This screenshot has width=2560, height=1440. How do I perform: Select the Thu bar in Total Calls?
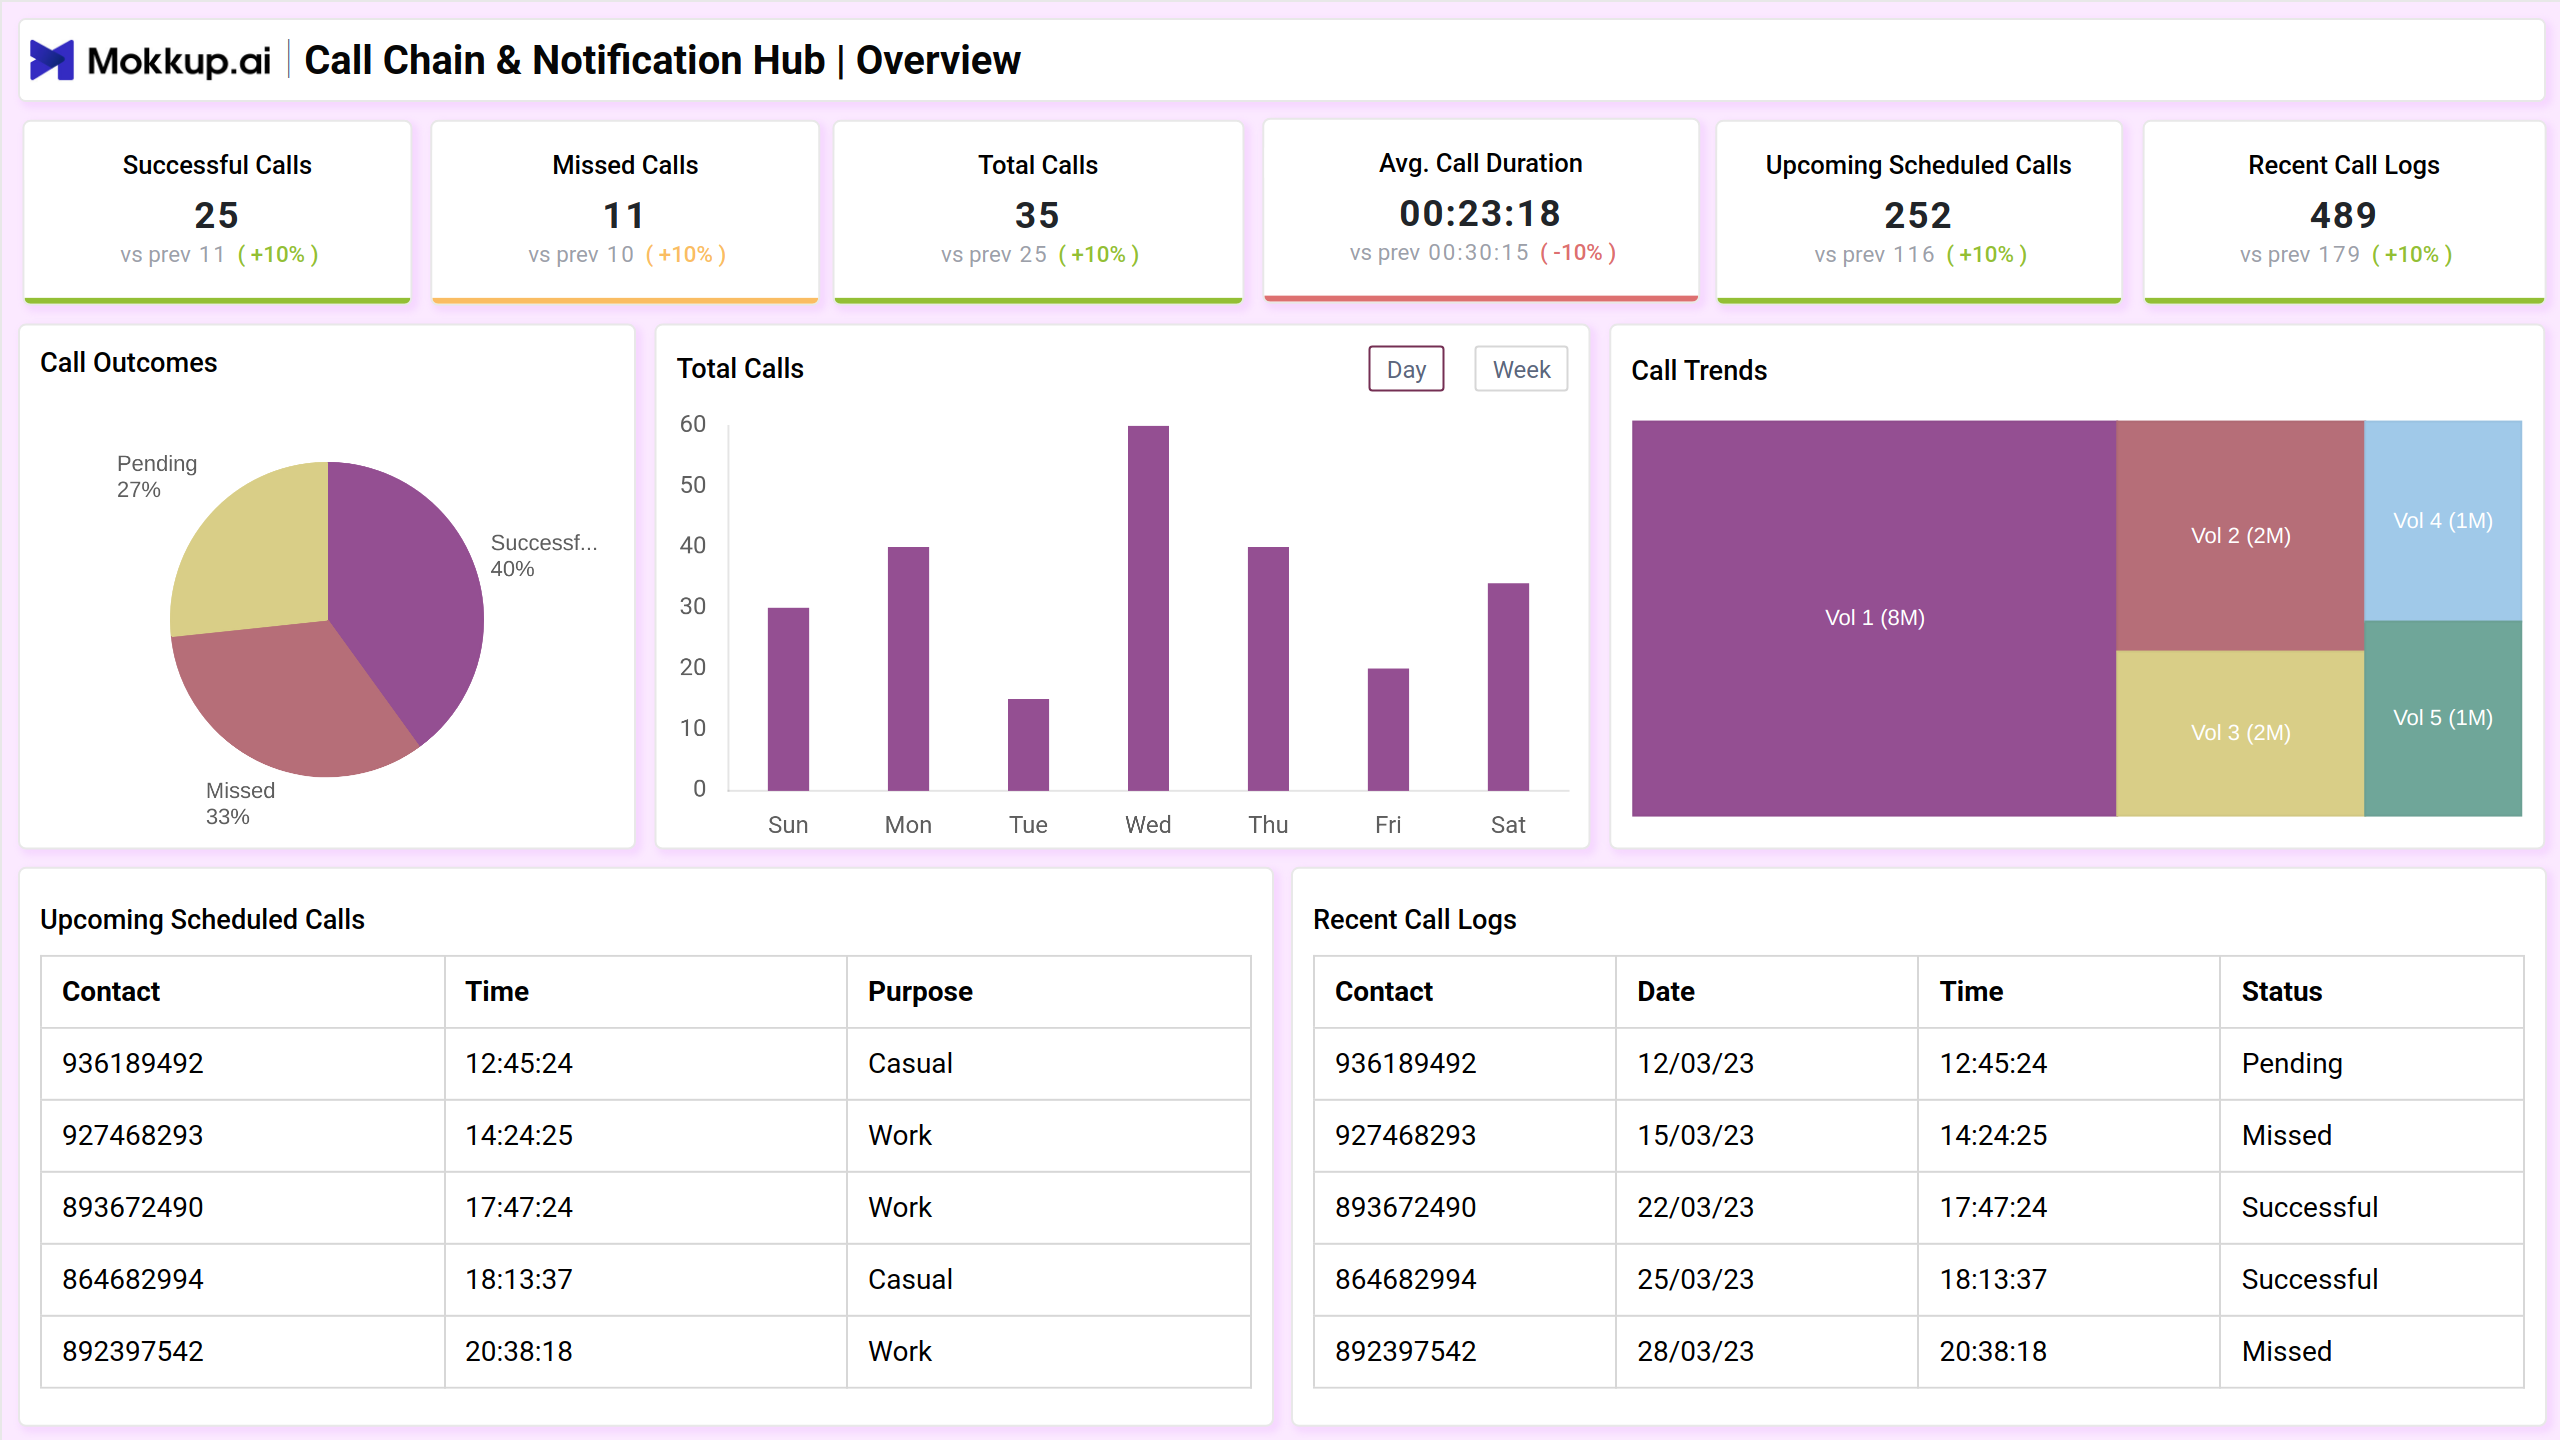coord(1268,669)
